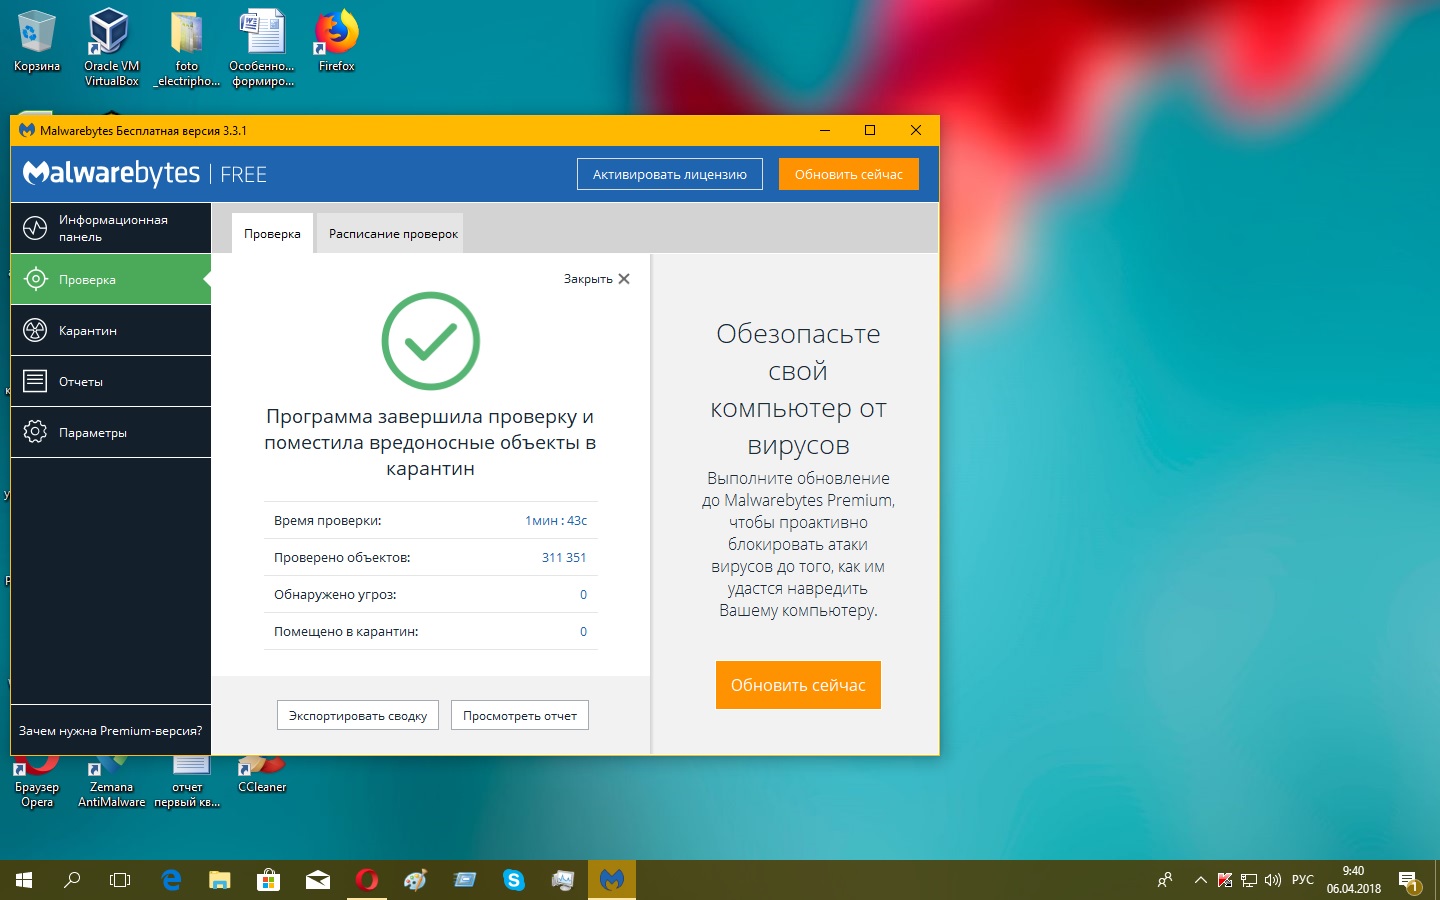Click the large orange Обновить сейчас promo button

click(x=798, y=685)
